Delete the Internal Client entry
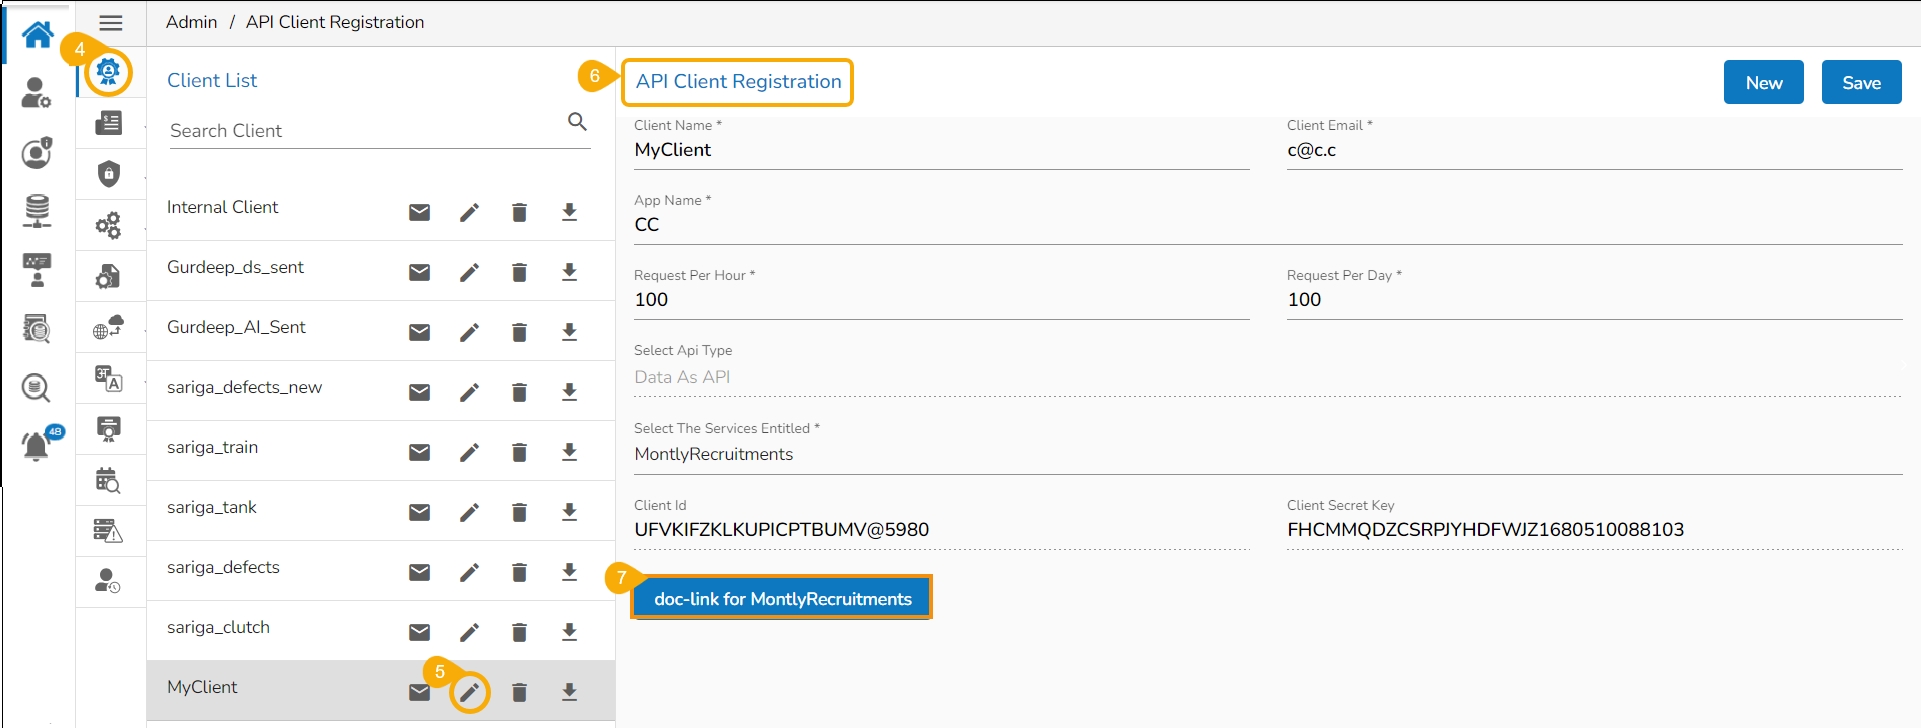 pyautogui.click(x=519, y=212)
